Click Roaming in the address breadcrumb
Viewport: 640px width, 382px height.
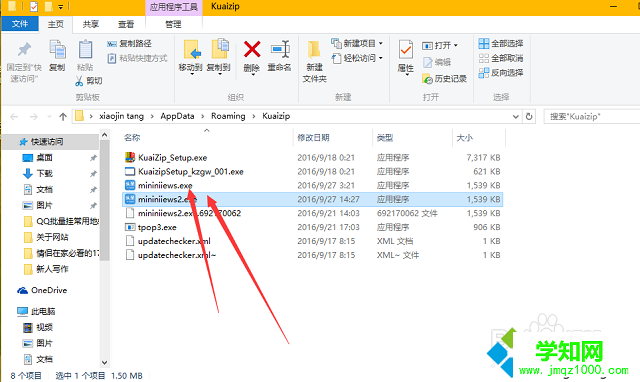pos(228,116)
